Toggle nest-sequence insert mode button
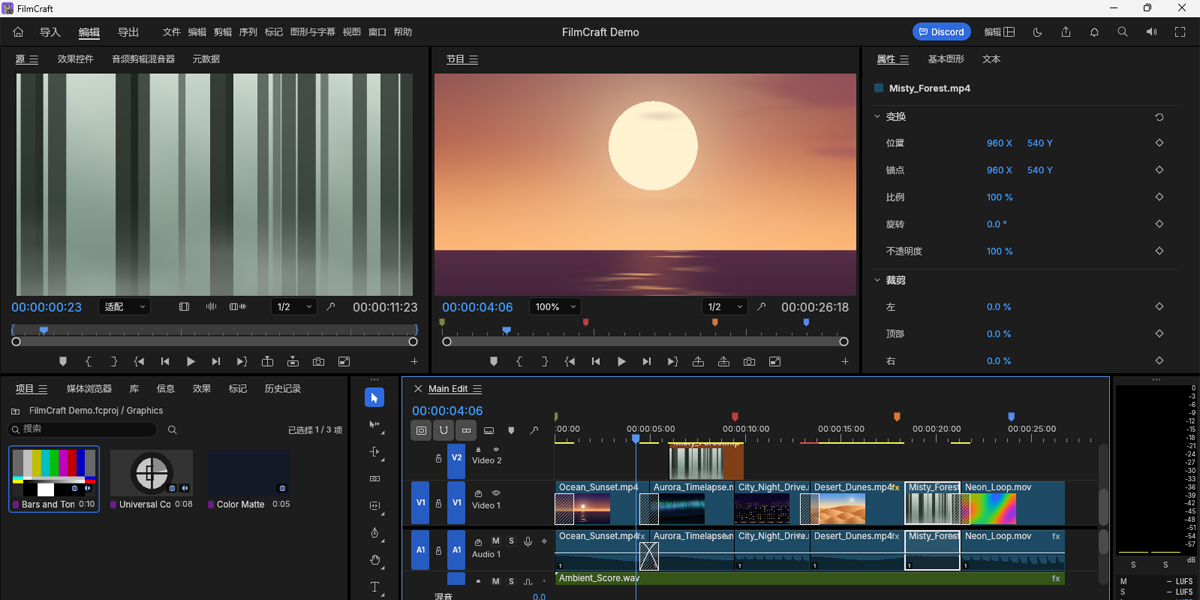The height and width of the screenshot is (600, 1200). coord(421,430)
